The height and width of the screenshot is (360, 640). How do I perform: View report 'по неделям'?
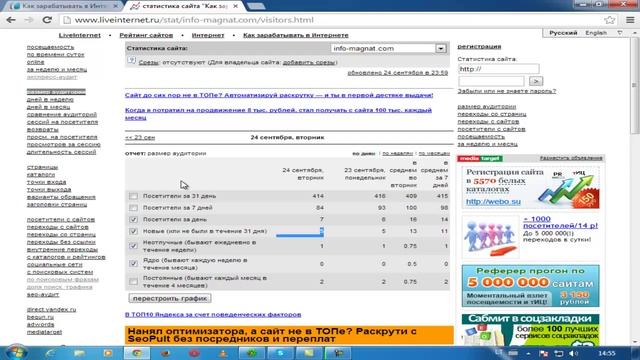(398, 153)
